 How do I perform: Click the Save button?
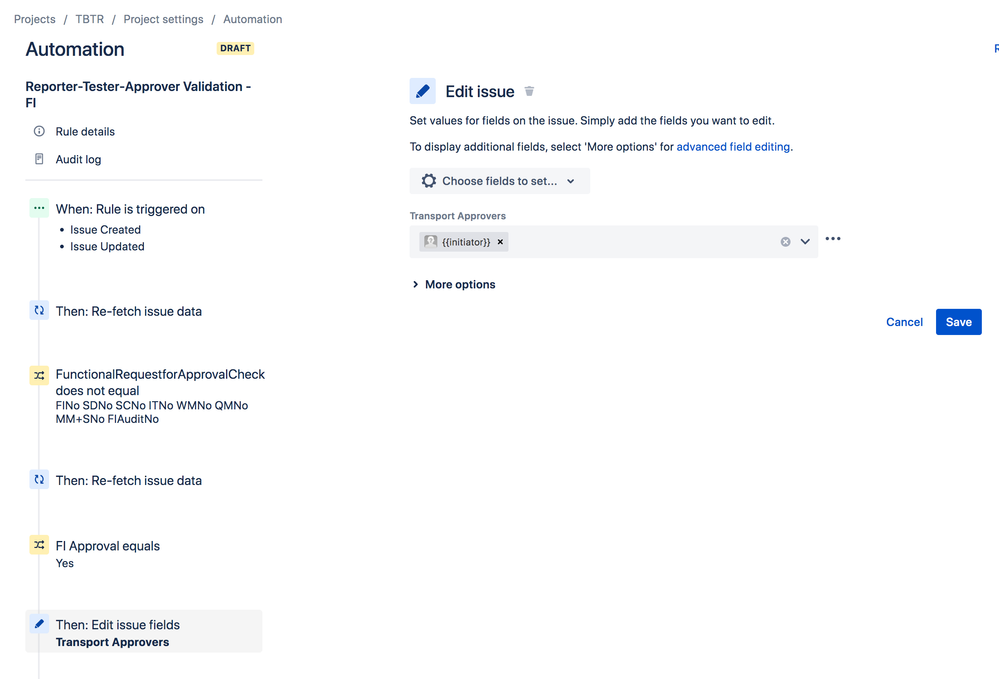(x=958, y=322)
